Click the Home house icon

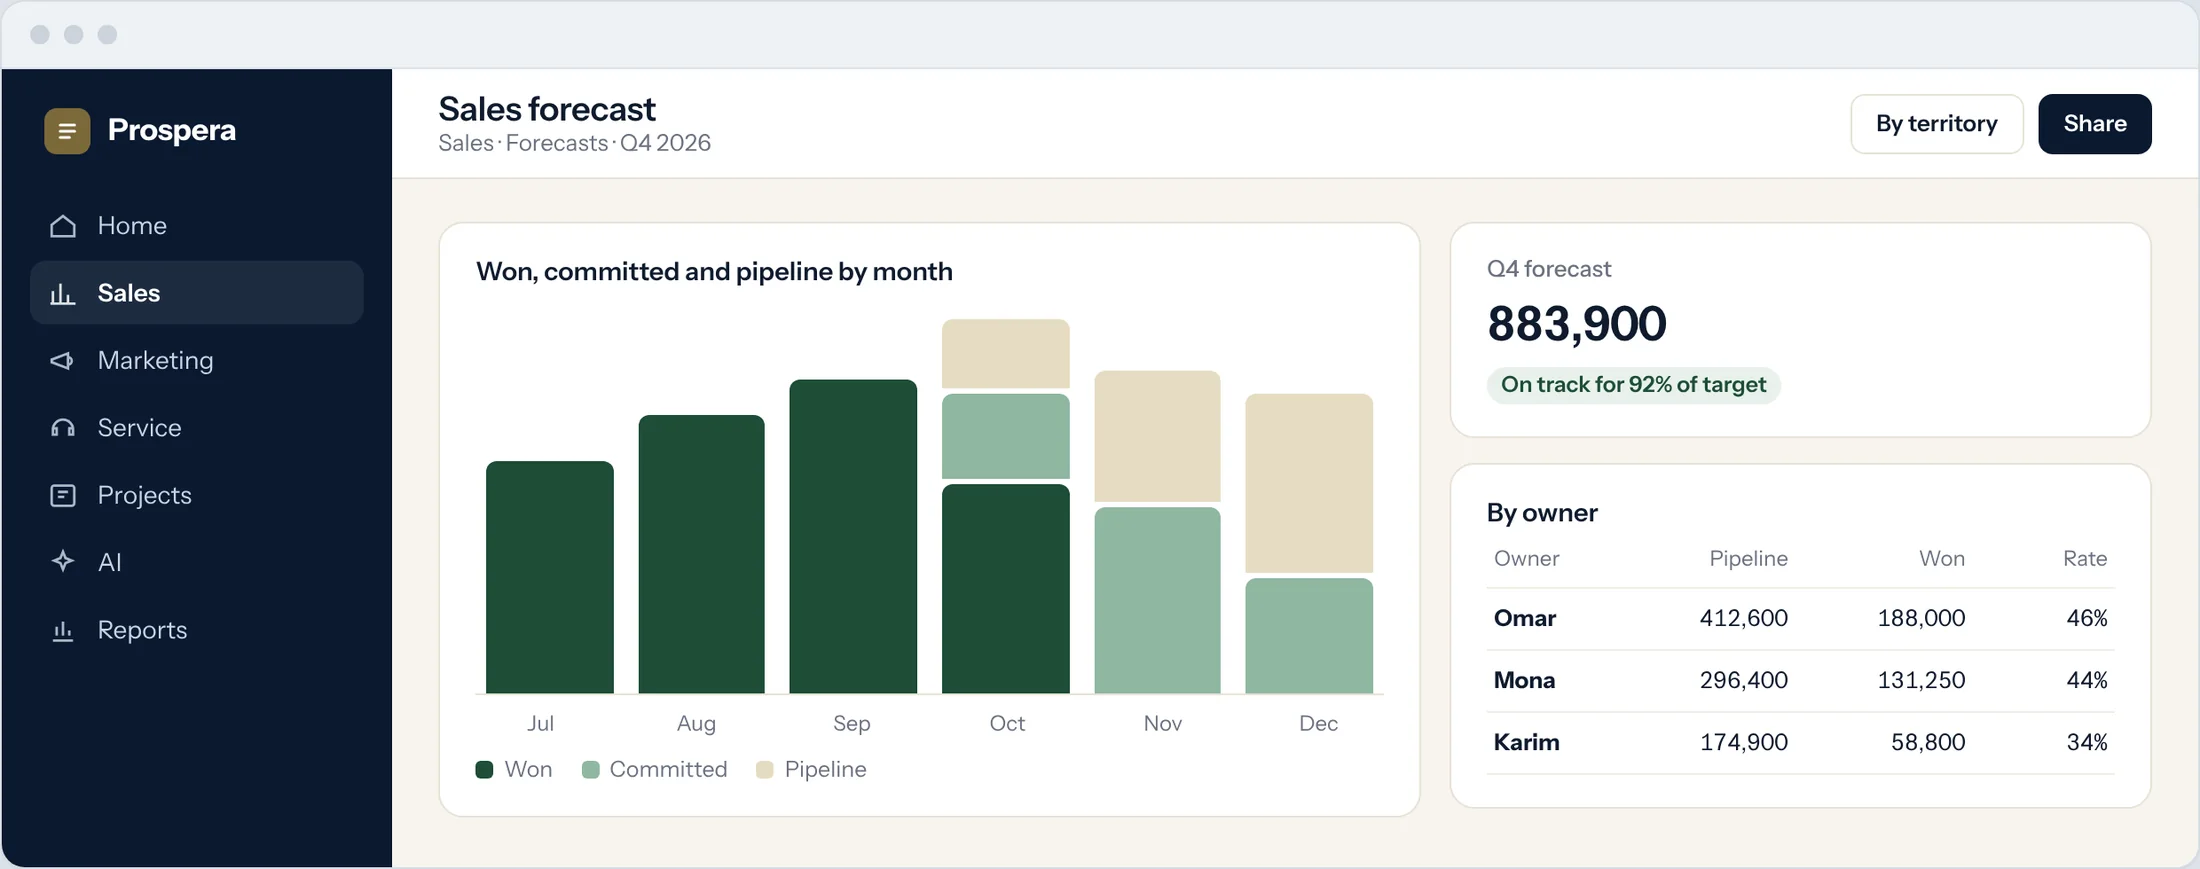(x=63, y=226)
